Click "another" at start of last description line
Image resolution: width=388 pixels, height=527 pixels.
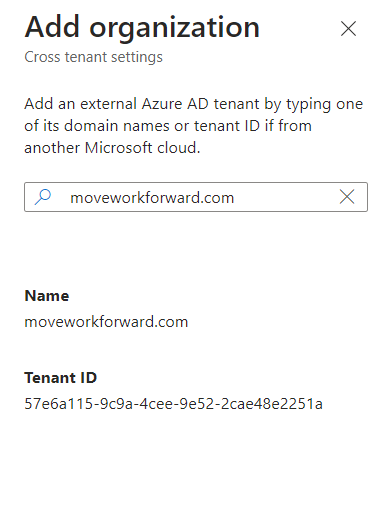tap(52, 148)
